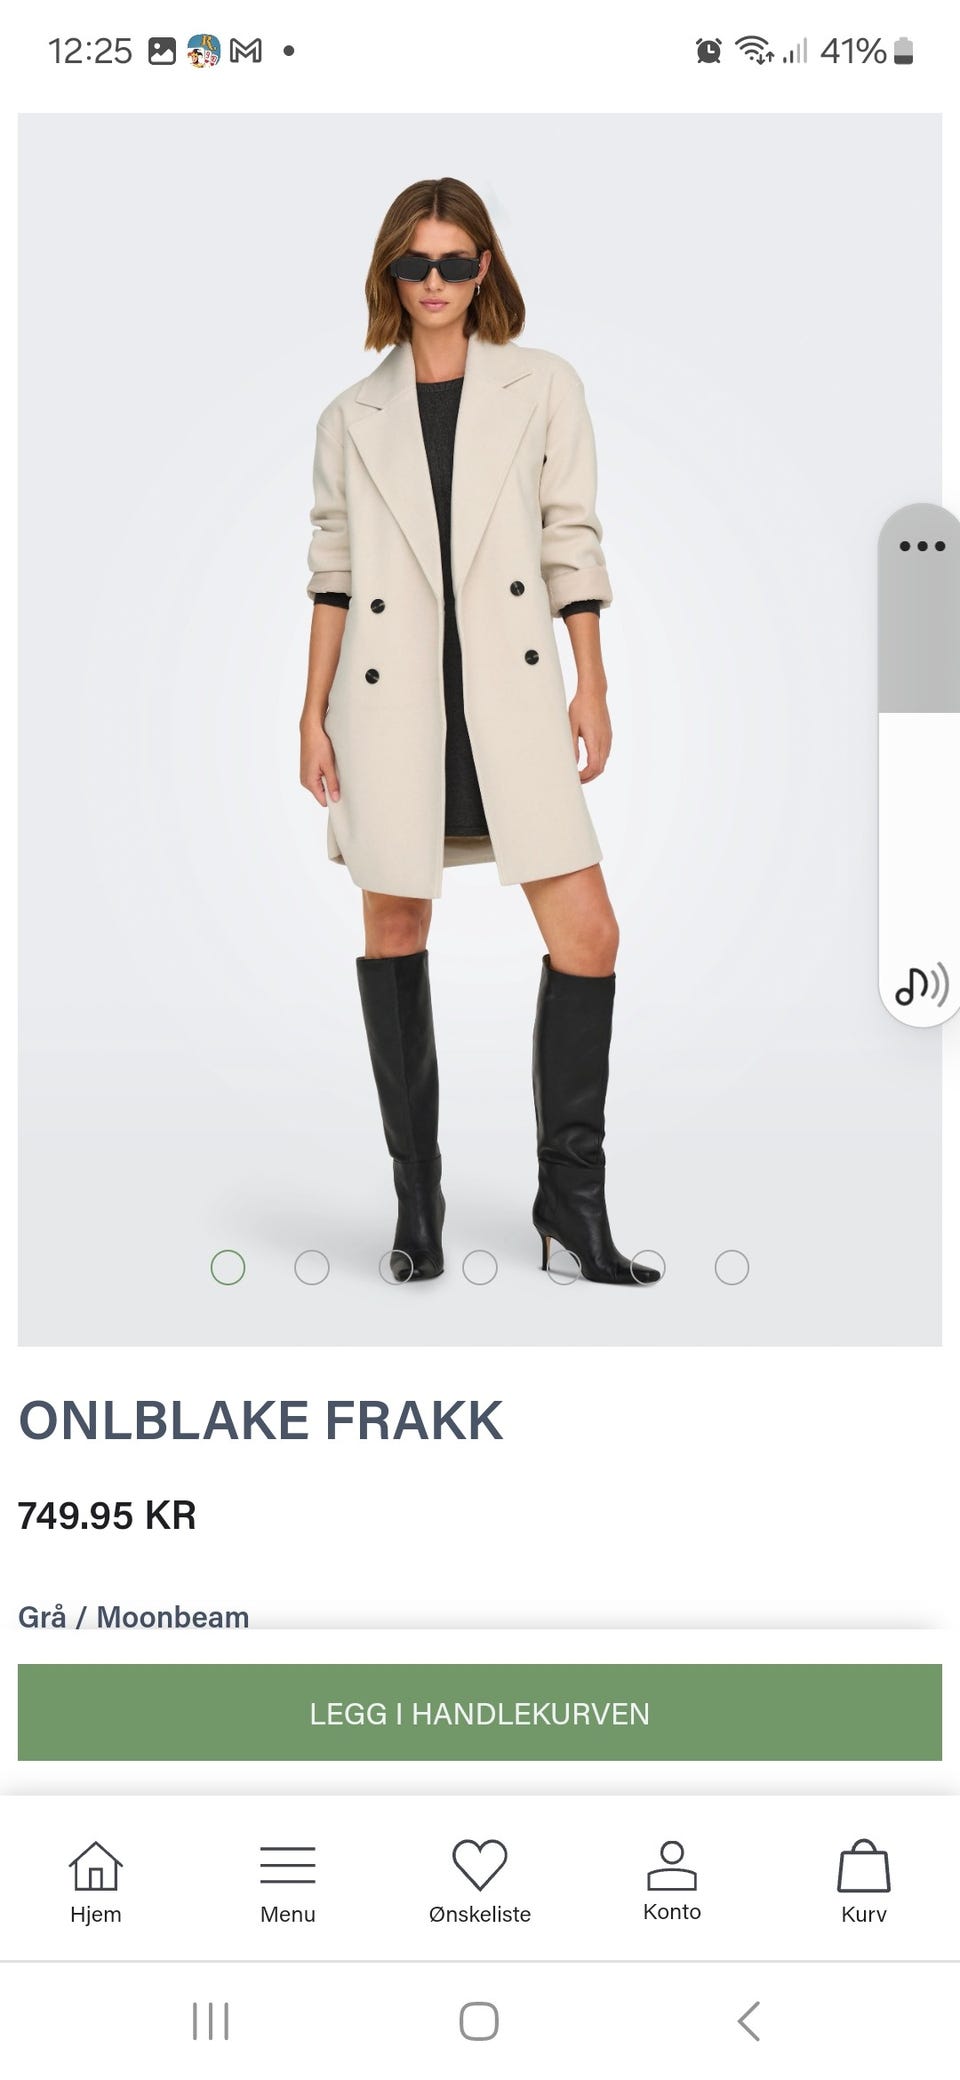Viewport: 960px width, 2080px height.
Task: Tap the sound music note icon
Action: click(x=921, y=986)
